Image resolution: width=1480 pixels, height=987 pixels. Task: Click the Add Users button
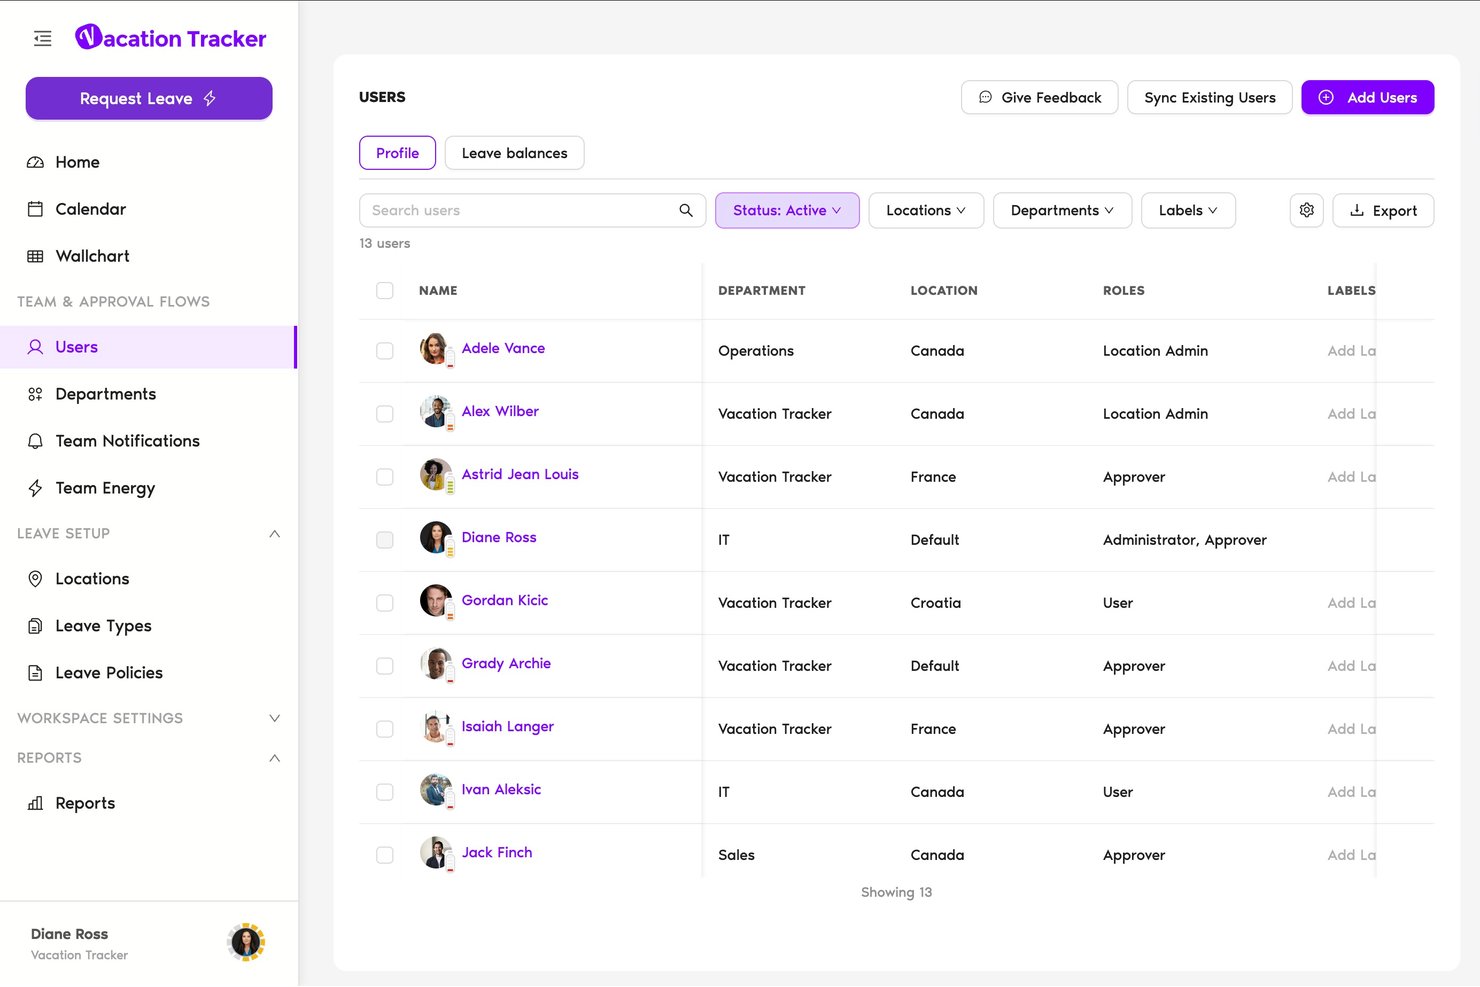pos(1368,97)
